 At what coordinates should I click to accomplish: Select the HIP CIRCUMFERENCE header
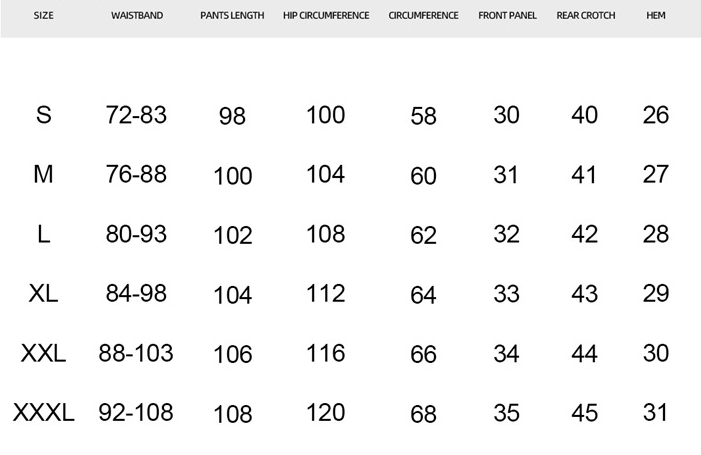tap(326, 16)
